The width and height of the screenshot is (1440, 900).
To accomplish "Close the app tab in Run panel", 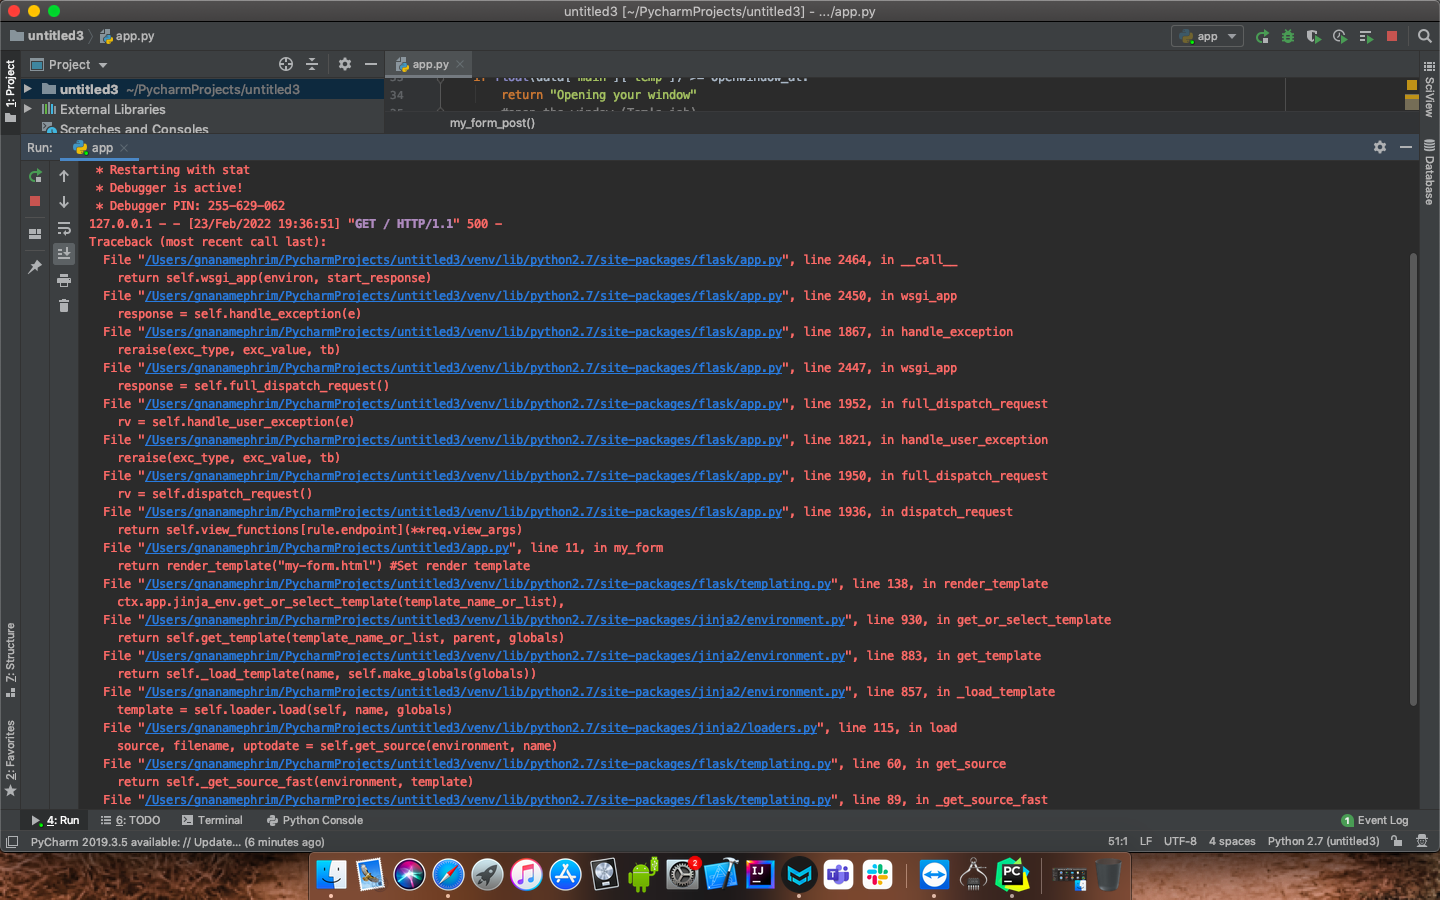I will (x=124, y=148).
